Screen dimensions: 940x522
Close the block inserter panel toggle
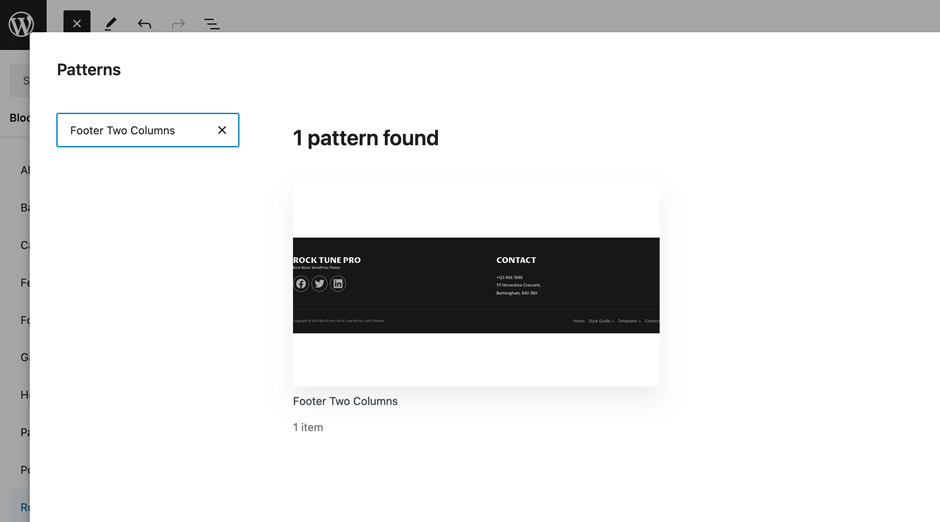(77, 24)
